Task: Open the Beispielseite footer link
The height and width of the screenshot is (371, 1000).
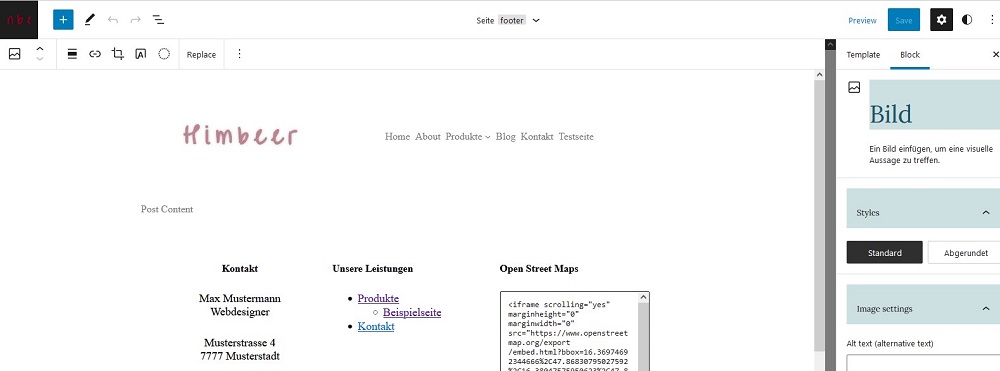Action: click(x=412, y=312)
